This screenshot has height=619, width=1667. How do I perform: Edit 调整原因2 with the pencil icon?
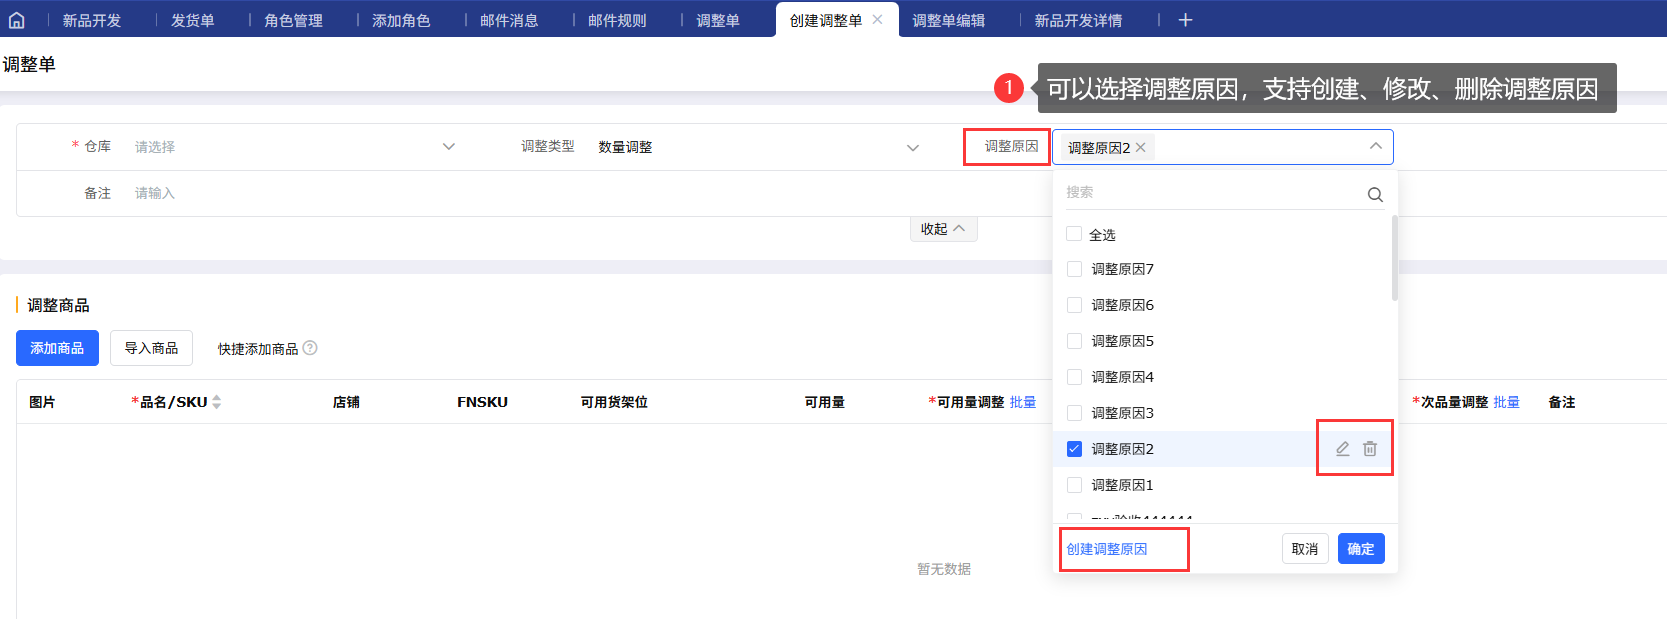1343,449
